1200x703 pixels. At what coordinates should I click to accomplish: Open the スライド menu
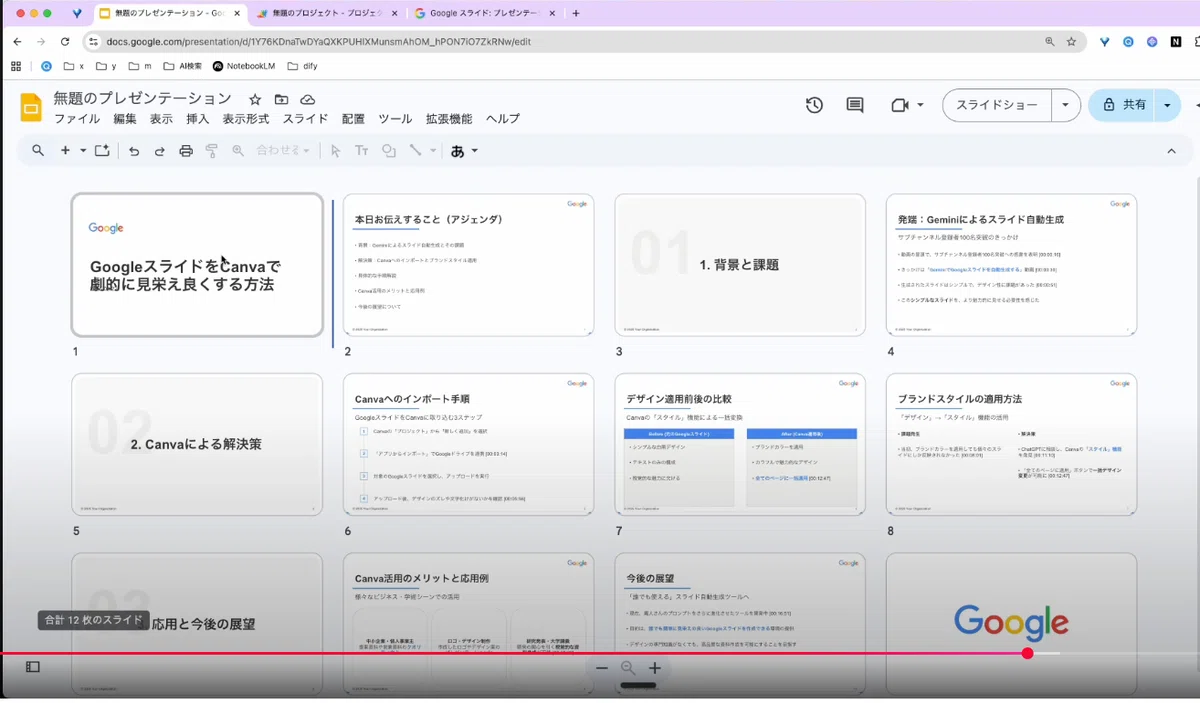click(305, 119)
